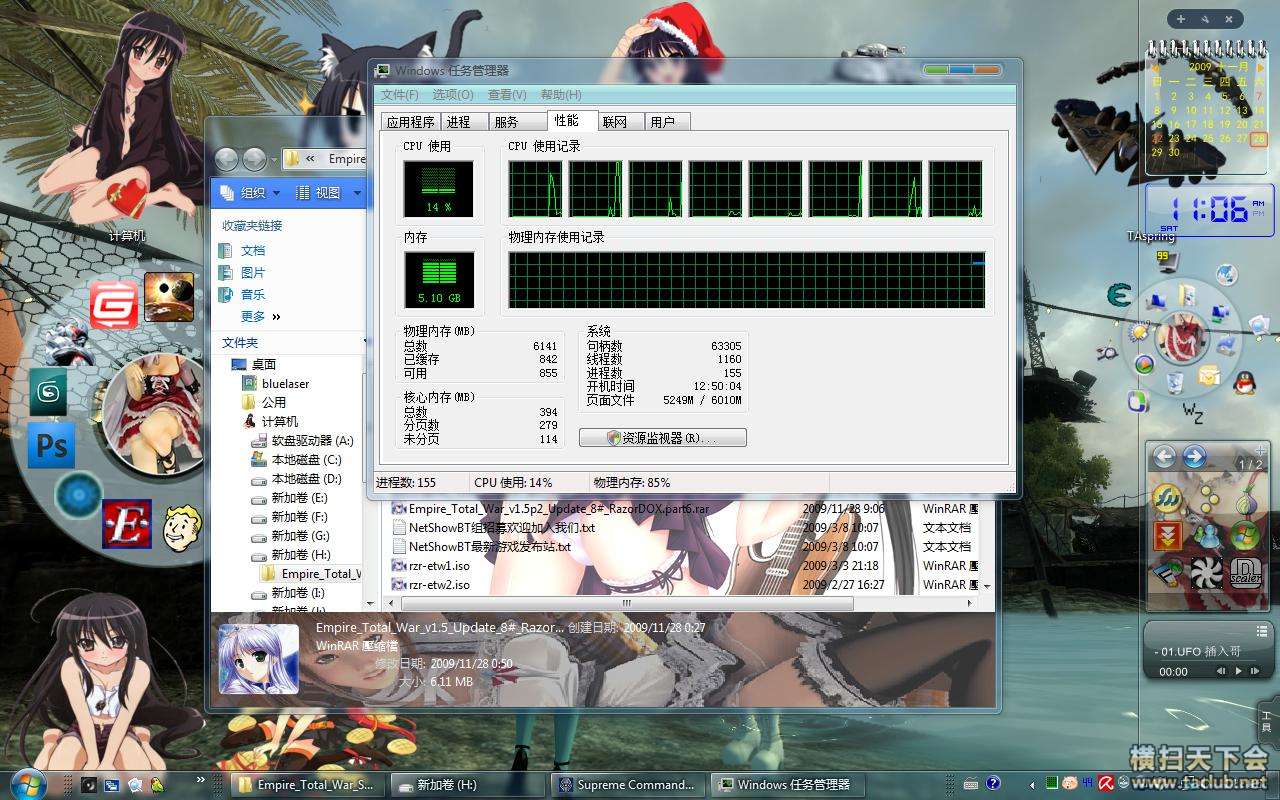Open the Recycle Bin in the circle dock
This screenshot has height=800, width=1280.
1176,383
